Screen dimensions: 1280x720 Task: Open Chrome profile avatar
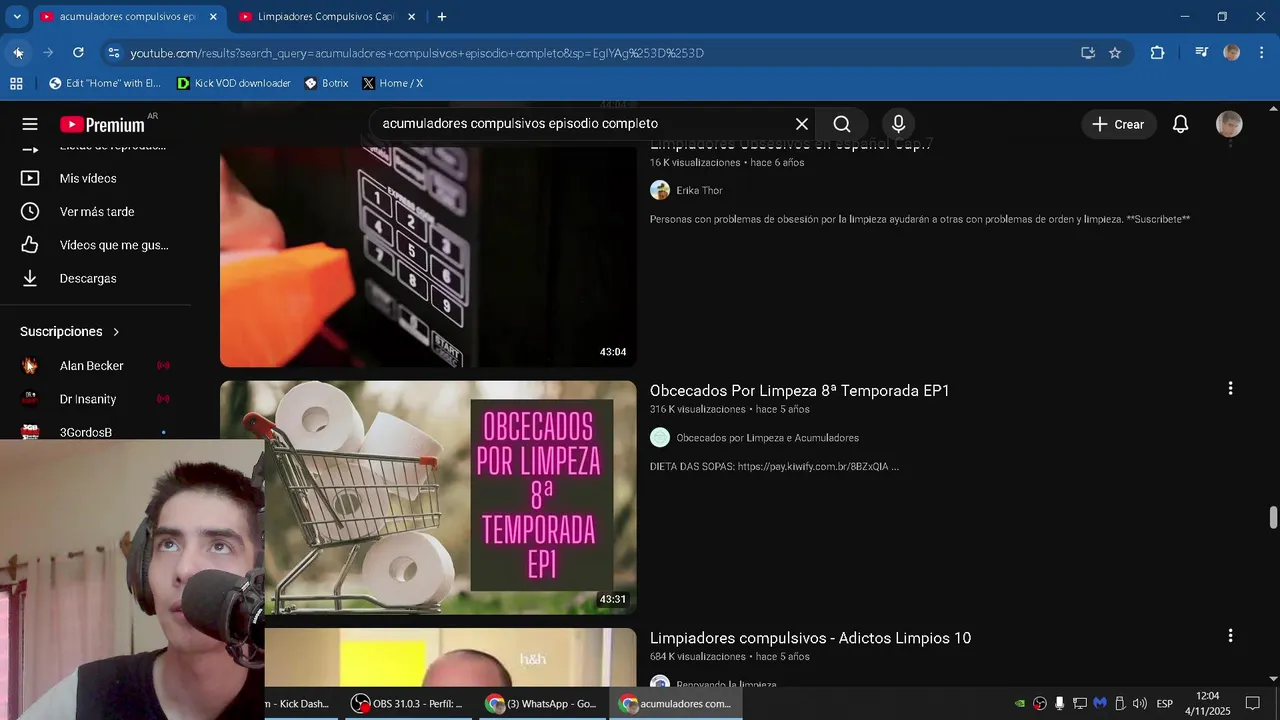(1232, 53)
